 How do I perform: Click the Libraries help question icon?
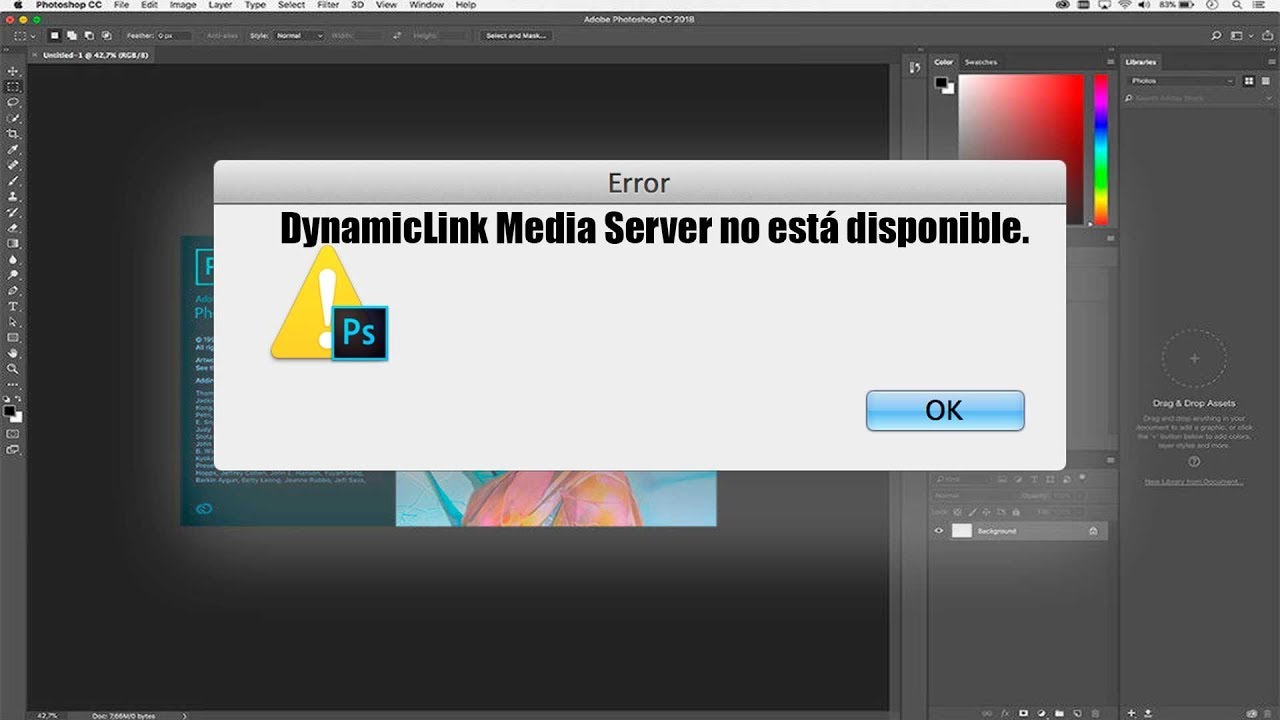(x=1194, y=462)
